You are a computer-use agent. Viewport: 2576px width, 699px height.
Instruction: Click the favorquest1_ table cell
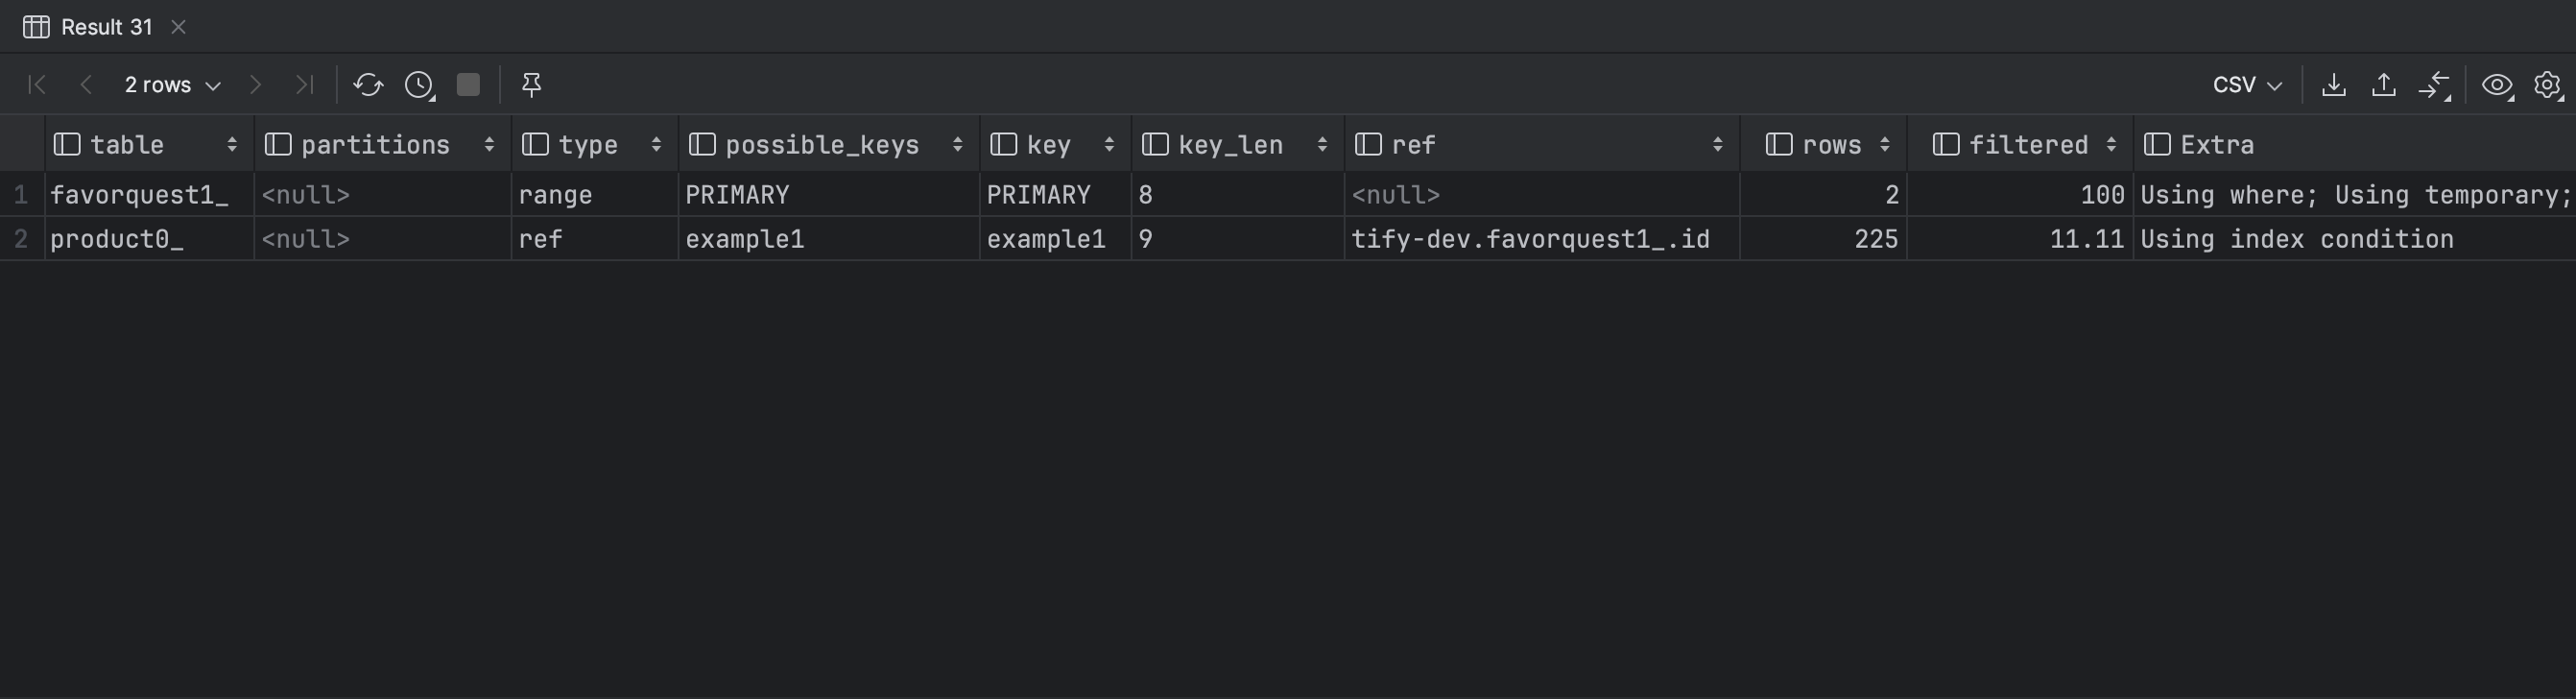(x=149, y=195)
